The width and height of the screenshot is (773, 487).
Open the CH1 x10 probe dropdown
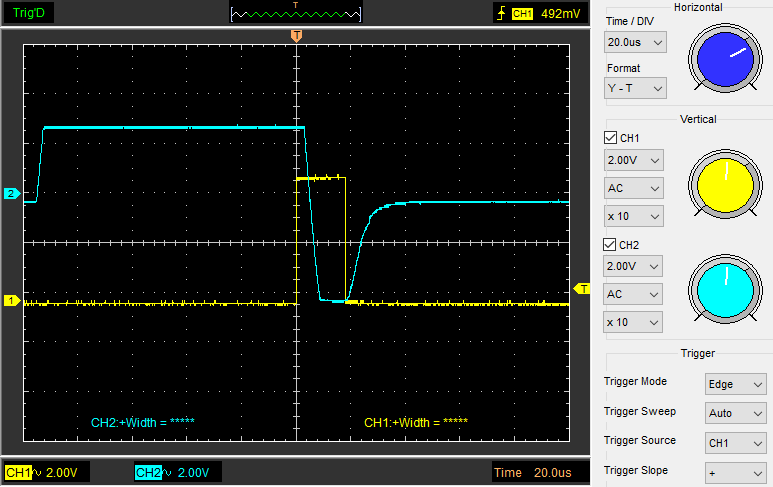click(635, 216)
